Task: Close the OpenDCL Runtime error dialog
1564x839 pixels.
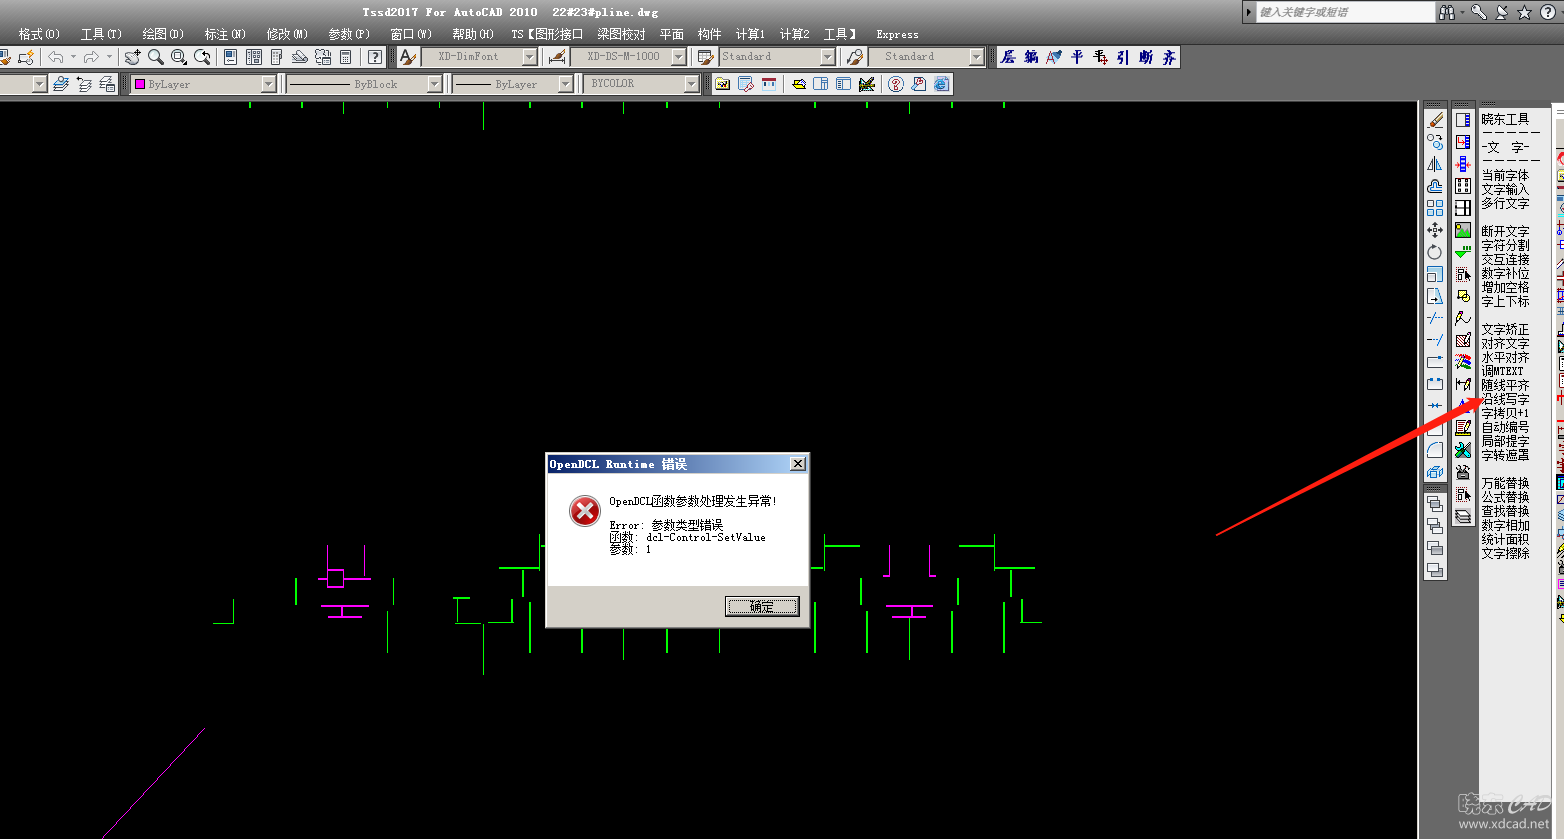Action: coord(797,464)
